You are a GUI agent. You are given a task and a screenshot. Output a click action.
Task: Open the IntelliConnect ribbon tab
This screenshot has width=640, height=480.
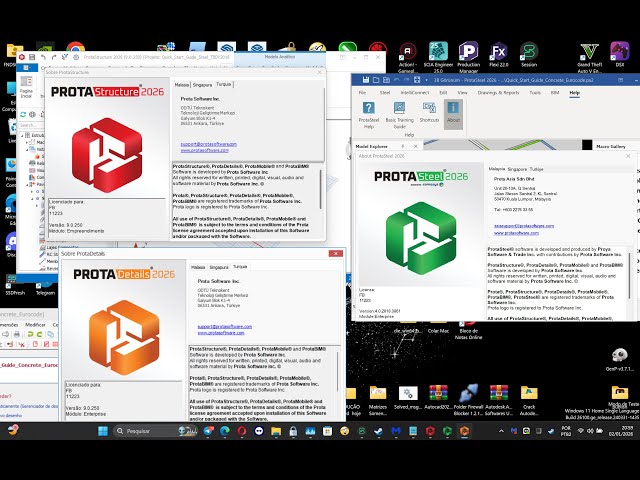tap(415, 93)
